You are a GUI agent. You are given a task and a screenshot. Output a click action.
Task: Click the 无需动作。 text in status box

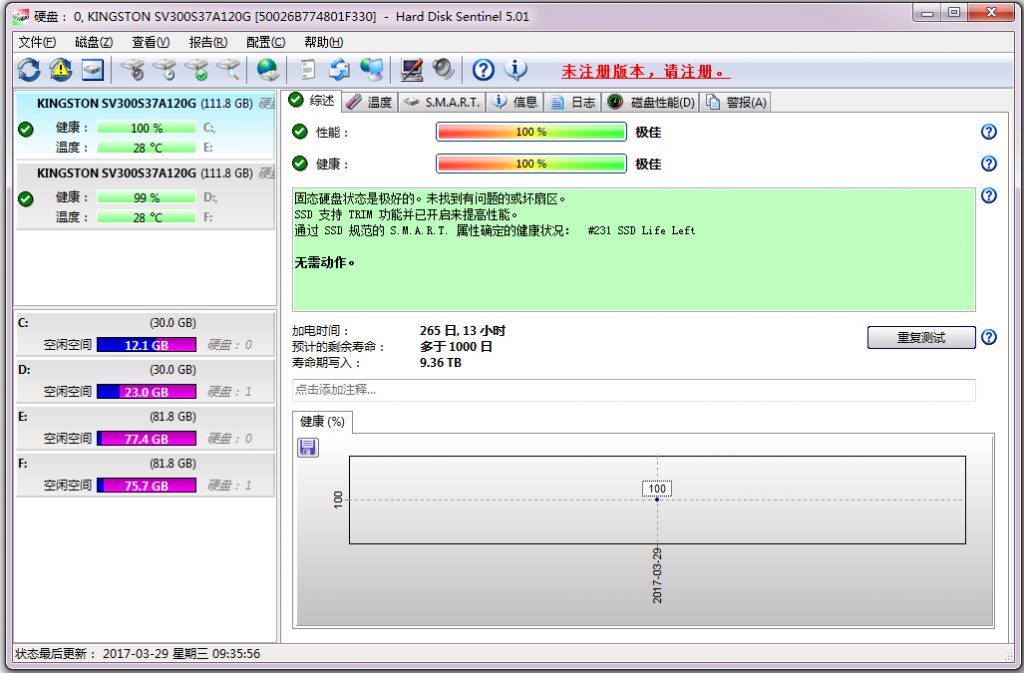click(x=325, y=262)
